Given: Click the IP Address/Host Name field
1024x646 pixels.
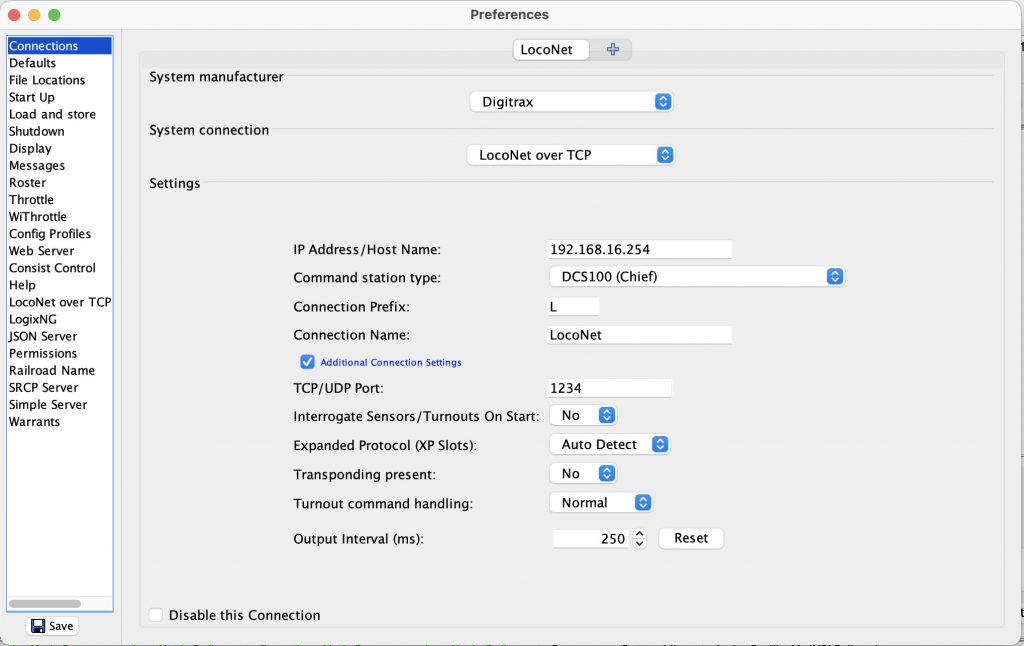Looking at the screenshot, I should coord(640,249).
